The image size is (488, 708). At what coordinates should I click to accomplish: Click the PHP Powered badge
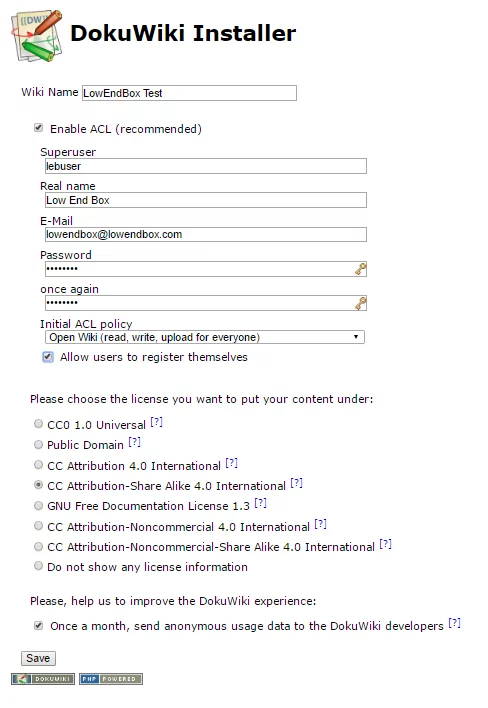coord(111,679)
